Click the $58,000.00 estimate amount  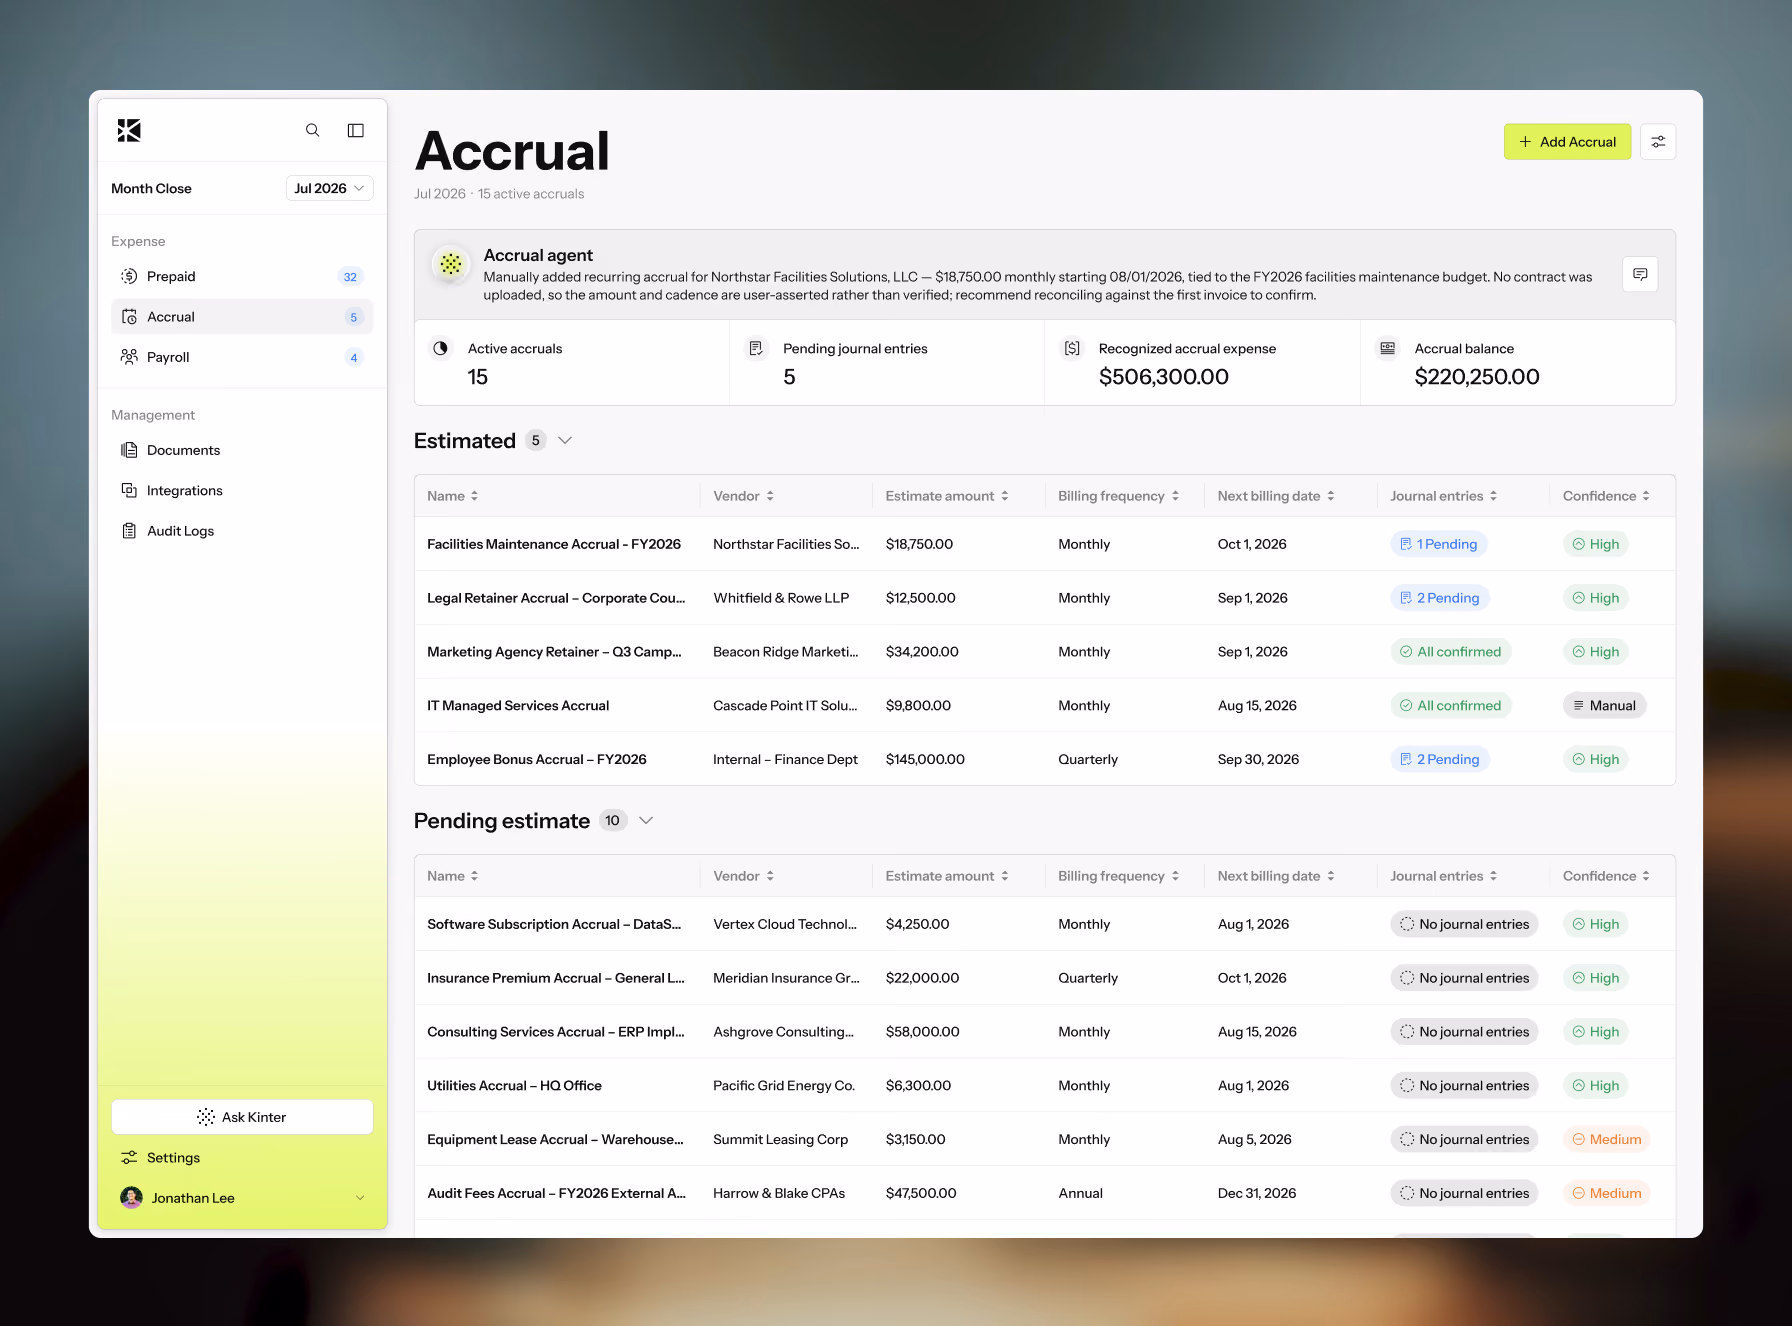(922, 1032)
